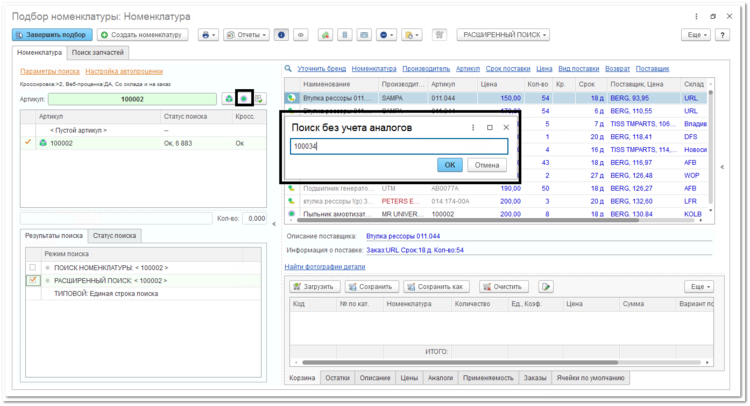The width and height of the screenshot is (750, 406).
Task: Click the card icon left of blue circle dropdown
Action: point(364,35)
